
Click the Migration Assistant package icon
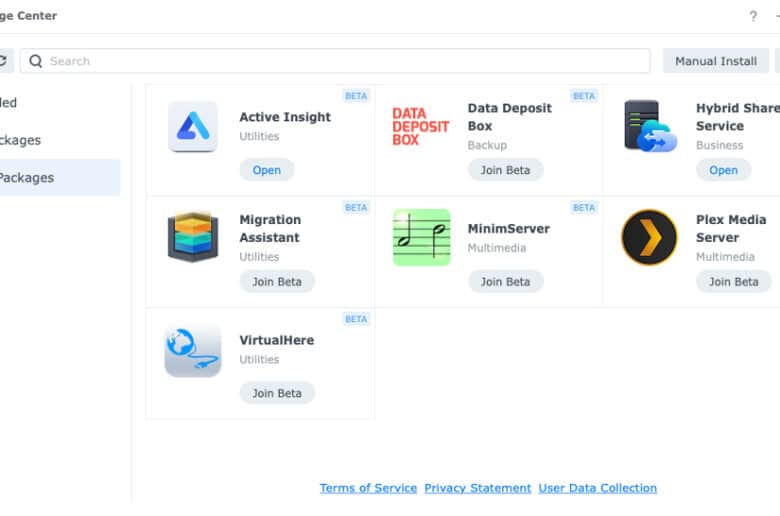point(193,237)
